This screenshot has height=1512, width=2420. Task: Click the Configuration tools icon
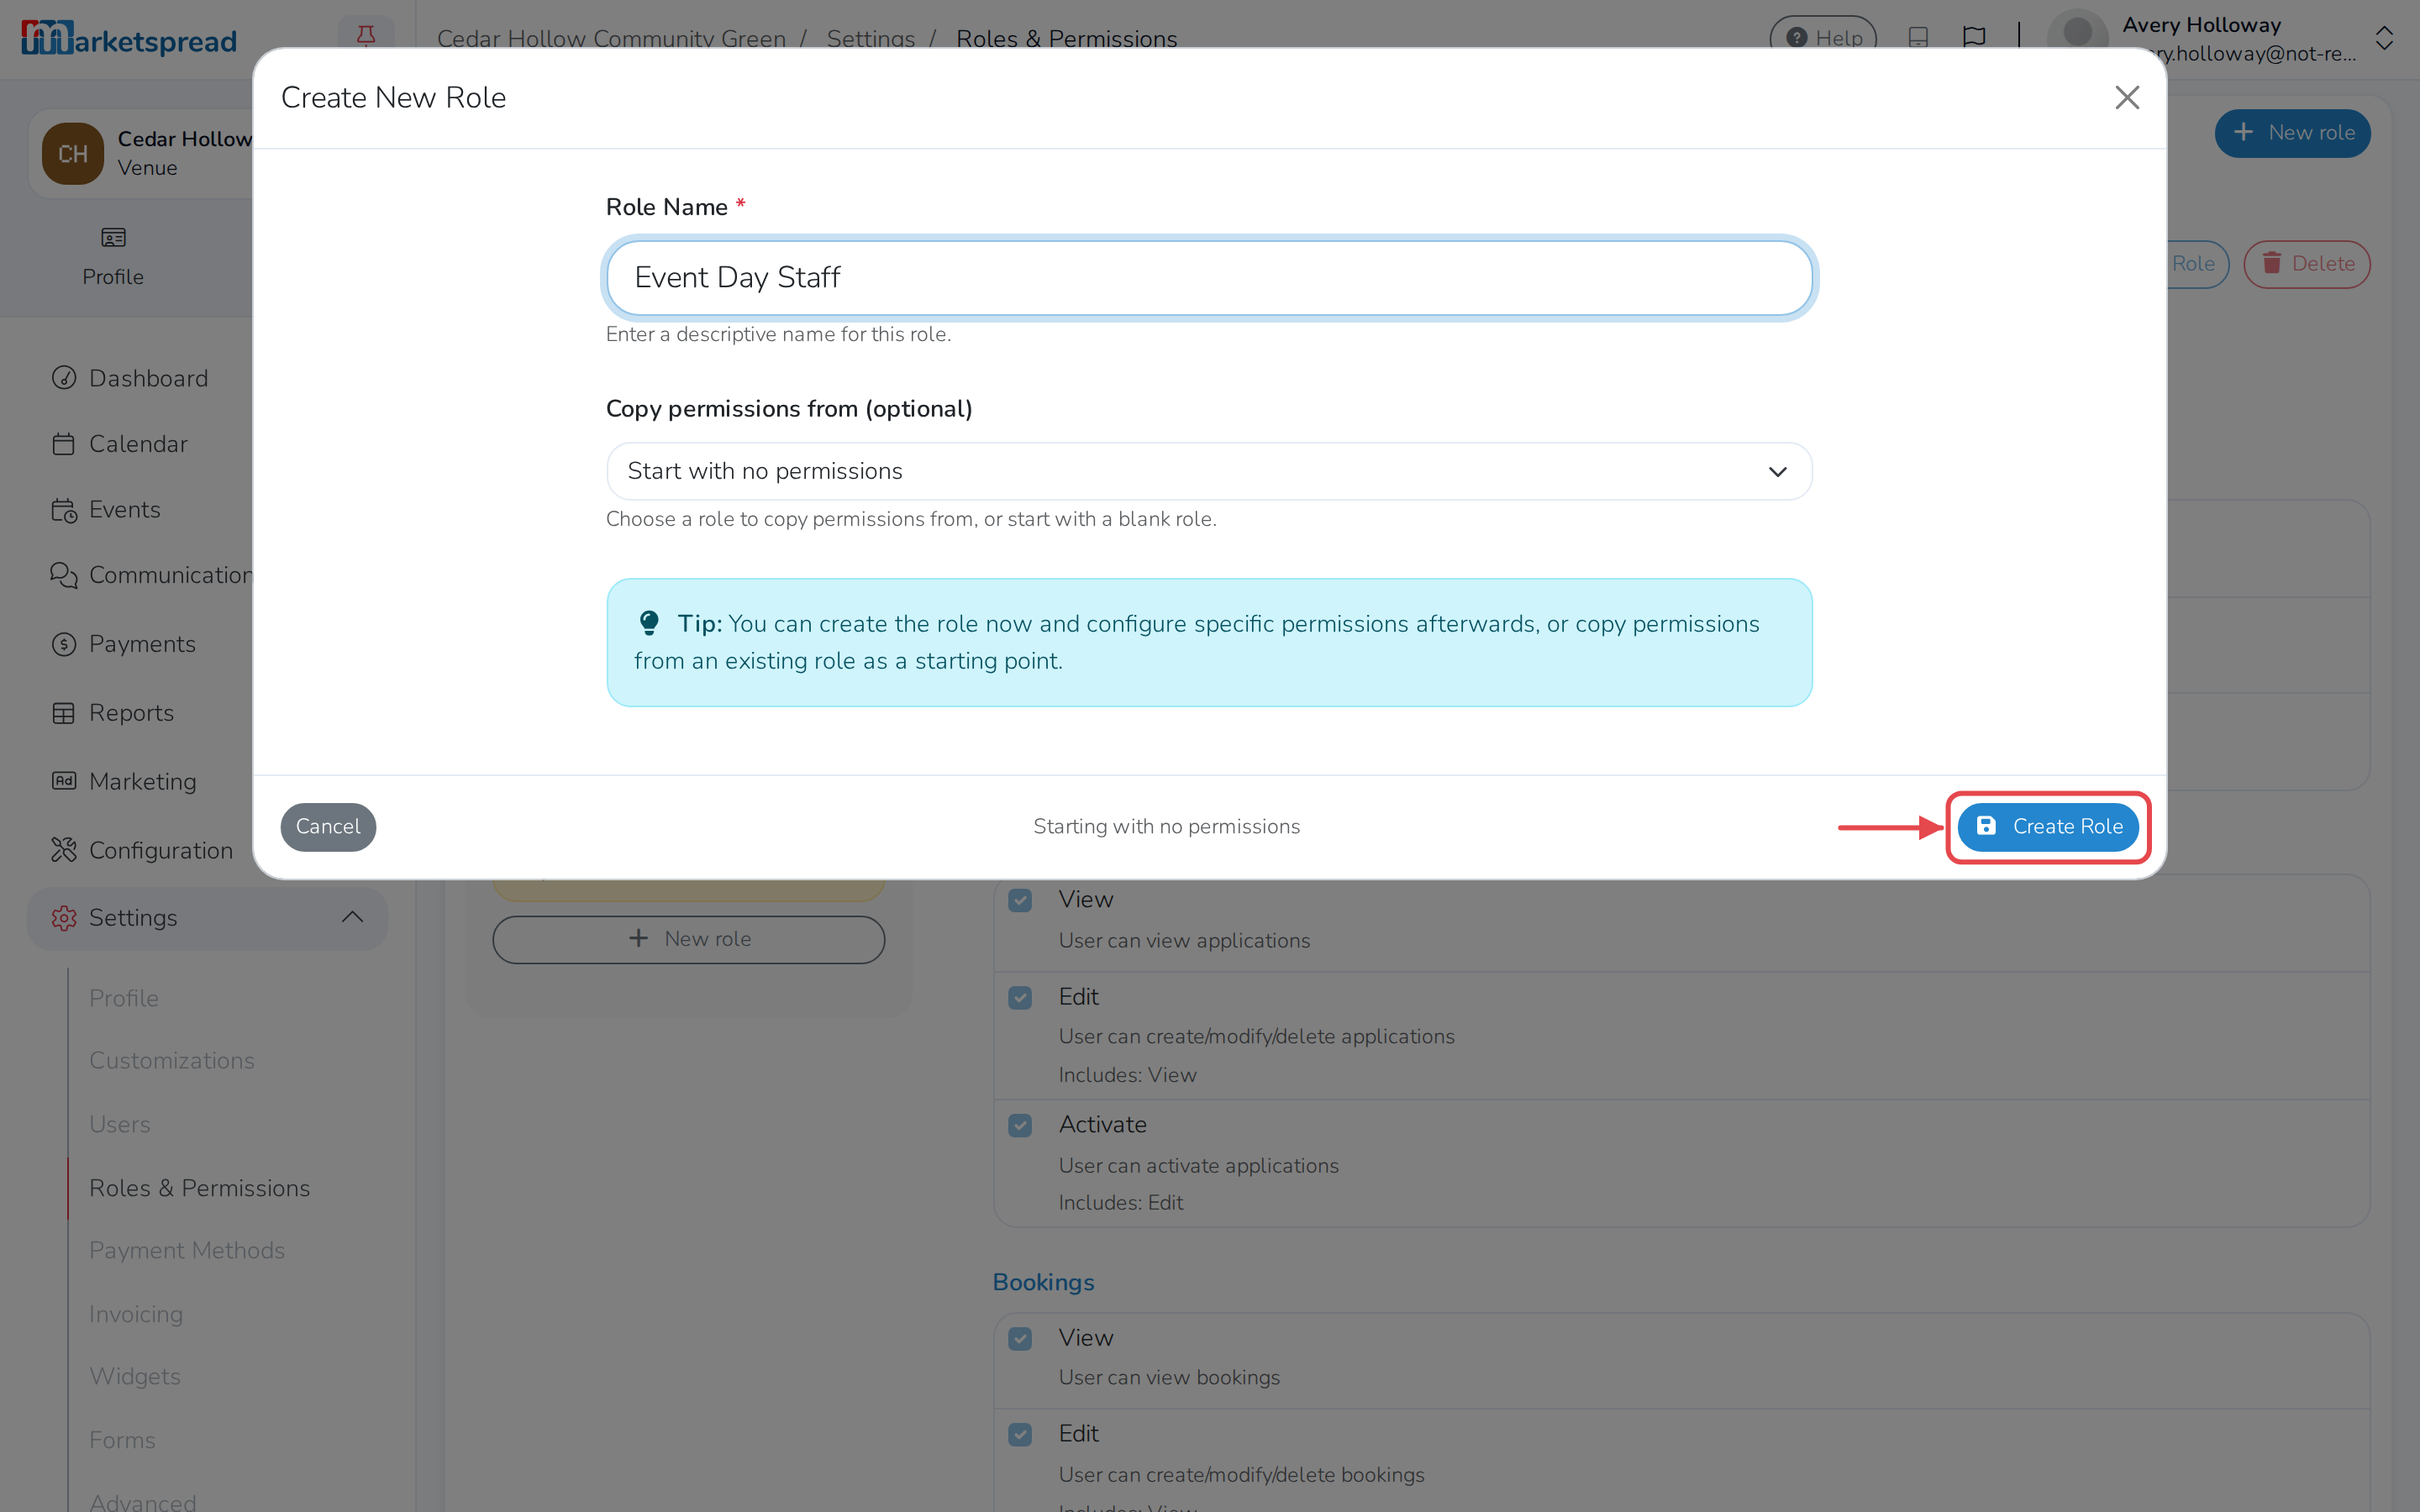pyautogui.click(x=64, y=850)
